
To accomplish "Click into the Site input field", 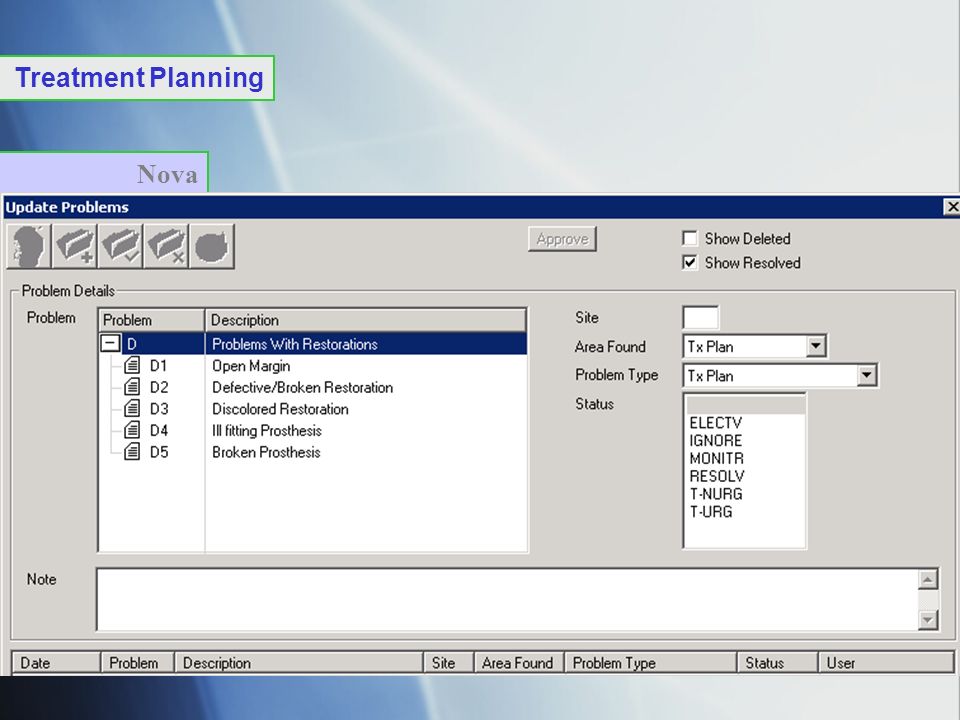I will click(700, 317).
